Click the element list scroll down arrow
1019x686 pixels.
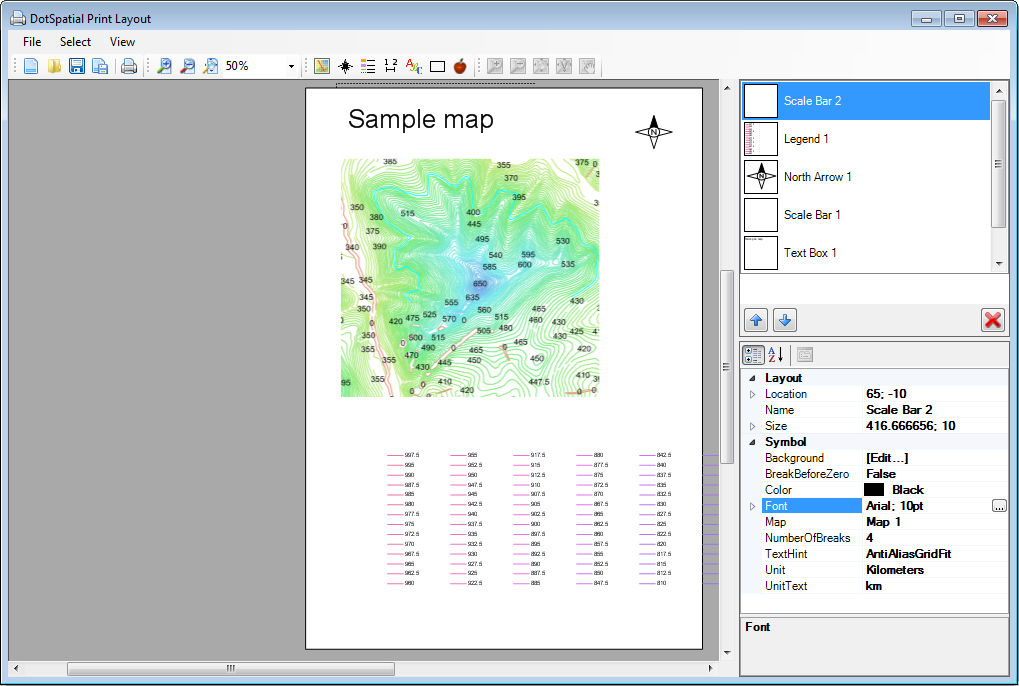(999, 264)
